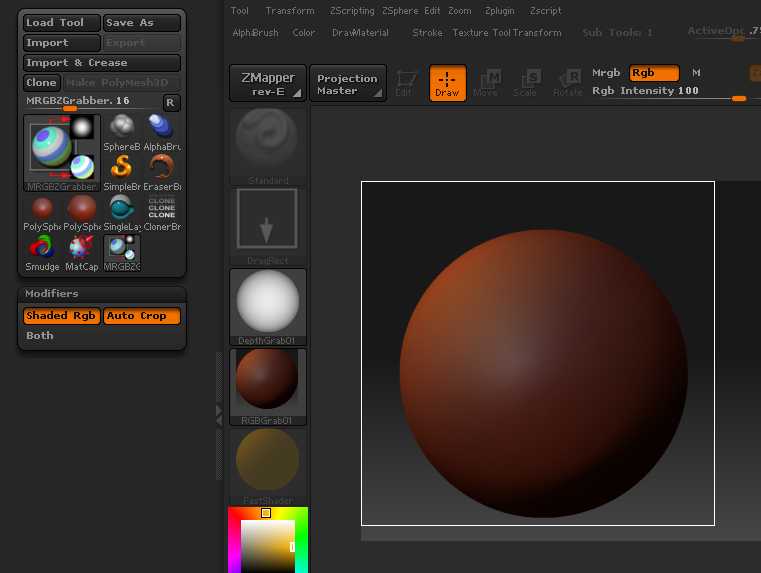Open the ZMapper rev-E plugin
The image size is (761, 573).
tap(267, 84)
